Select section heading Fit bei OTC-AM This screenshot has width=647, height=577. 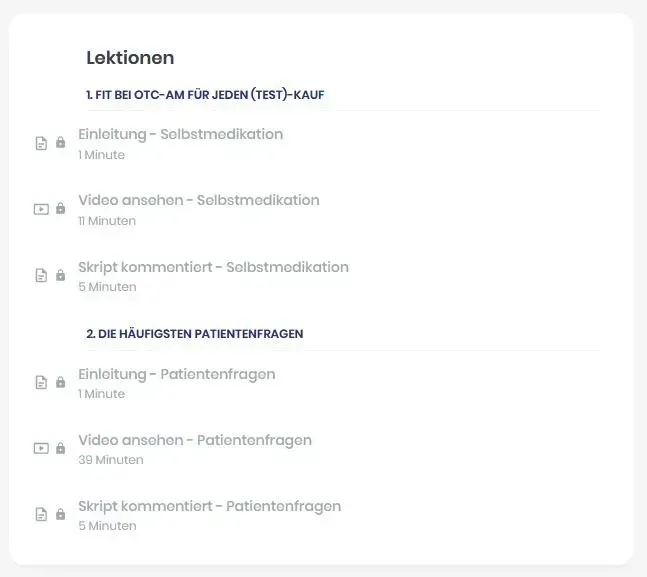(x=205, y=95)
